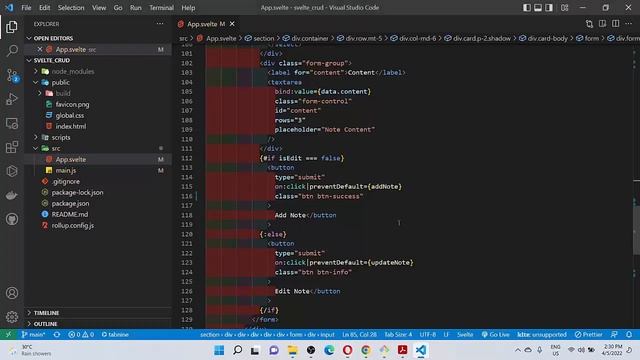Open Source Control view with badge
The image size is (640, 360).
pyautogui.click(x=12, y=76)
